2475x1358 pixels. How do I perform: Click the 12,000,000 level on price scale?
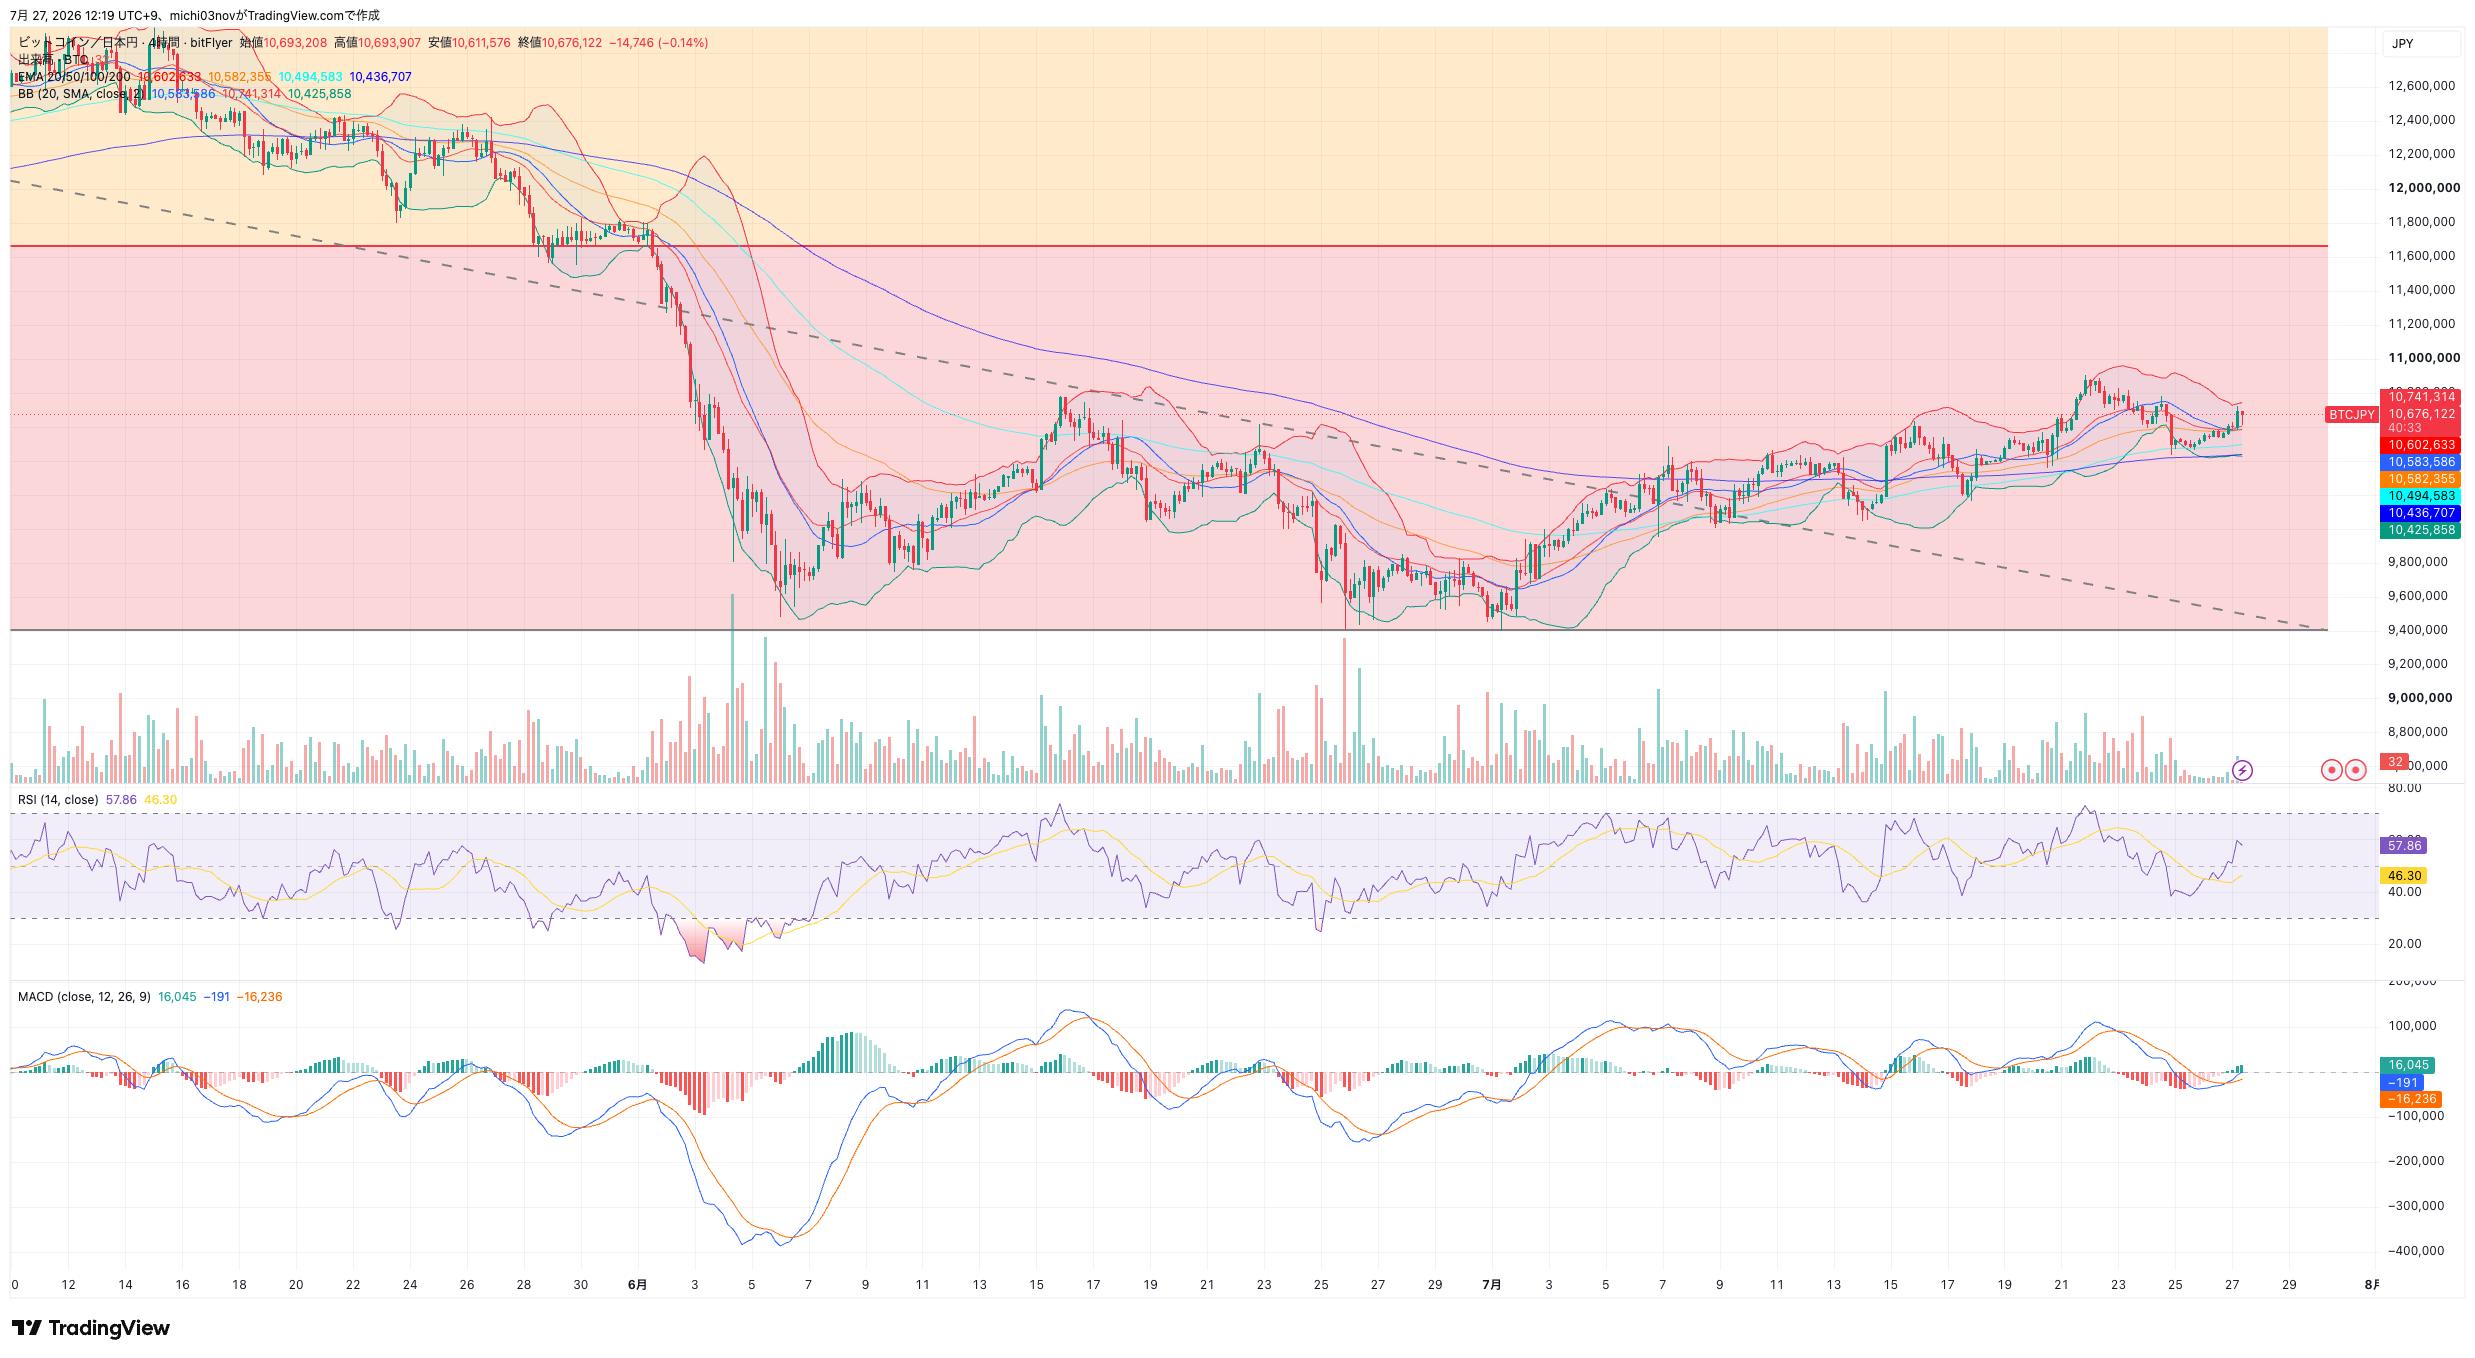pyautogui.click(x=2424, y=188)
